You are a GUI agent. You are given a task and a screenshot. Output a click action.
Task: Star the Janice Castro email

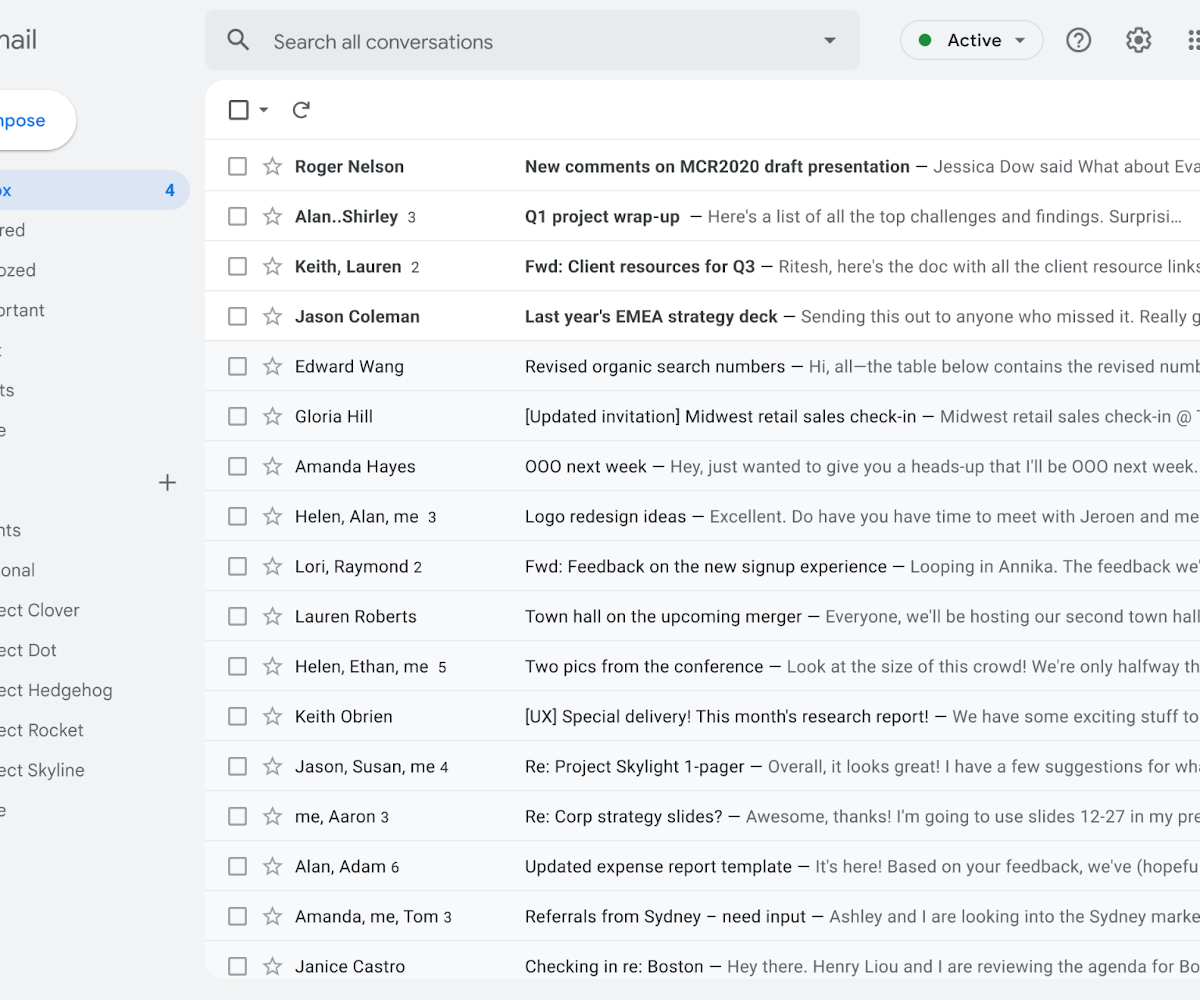[272, 967]
